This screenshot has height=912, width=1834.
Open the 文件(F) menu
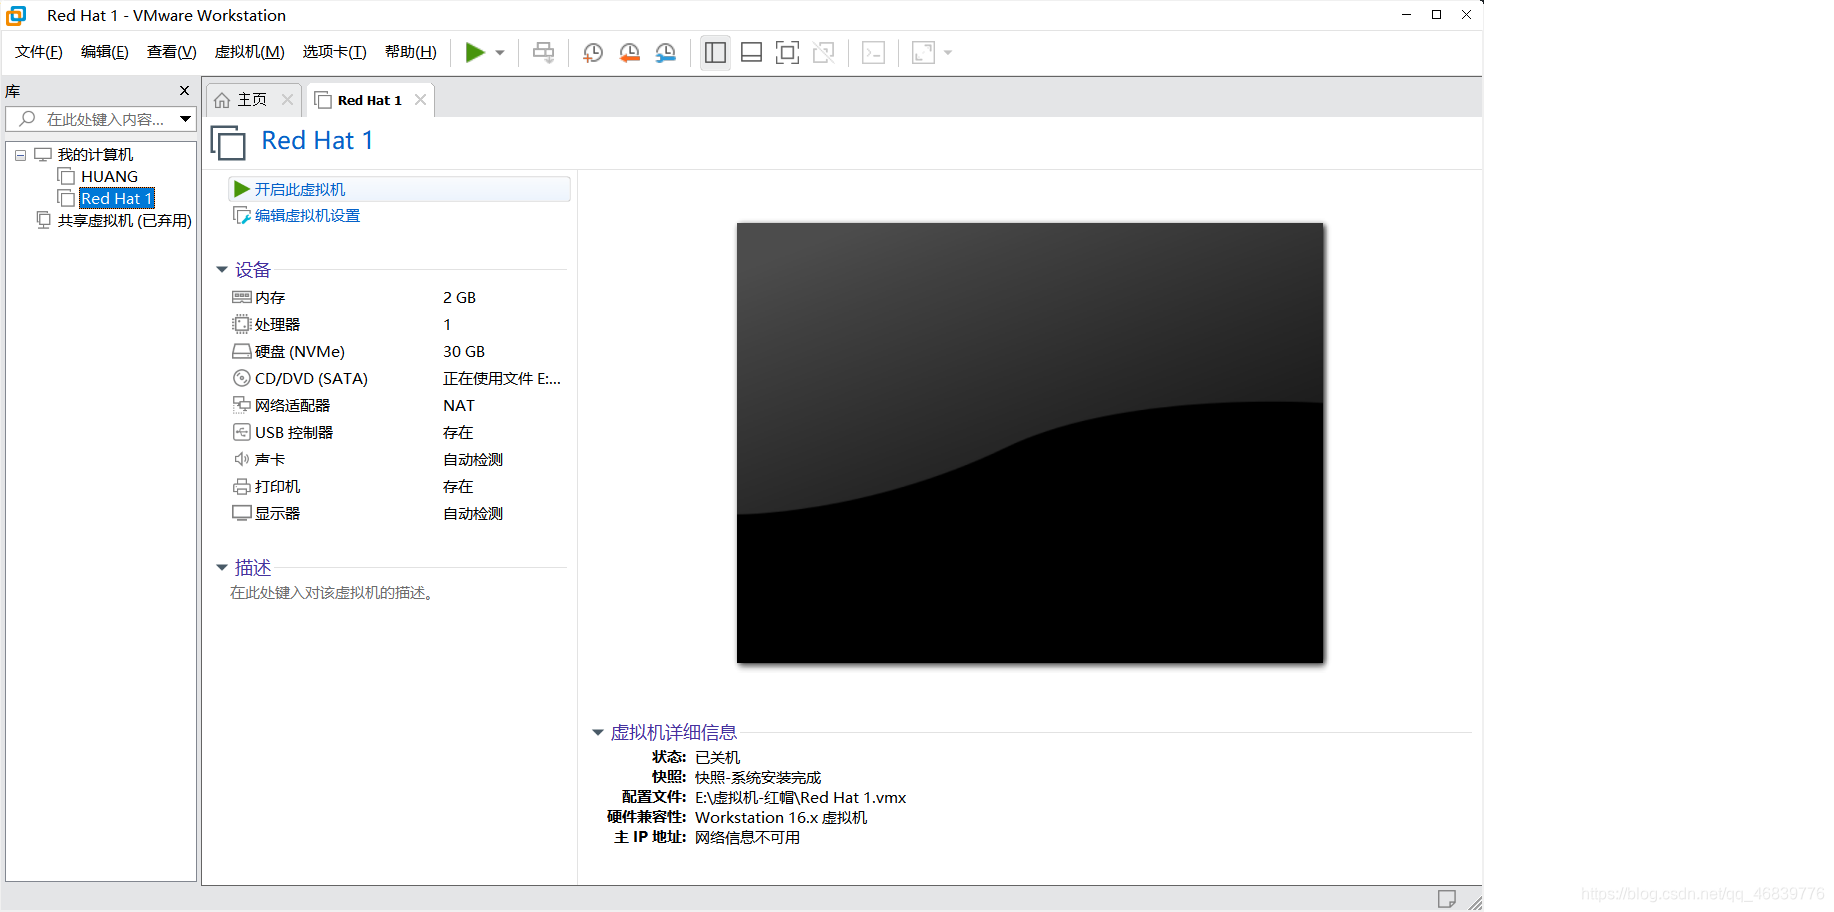click(x=39, y=52)
